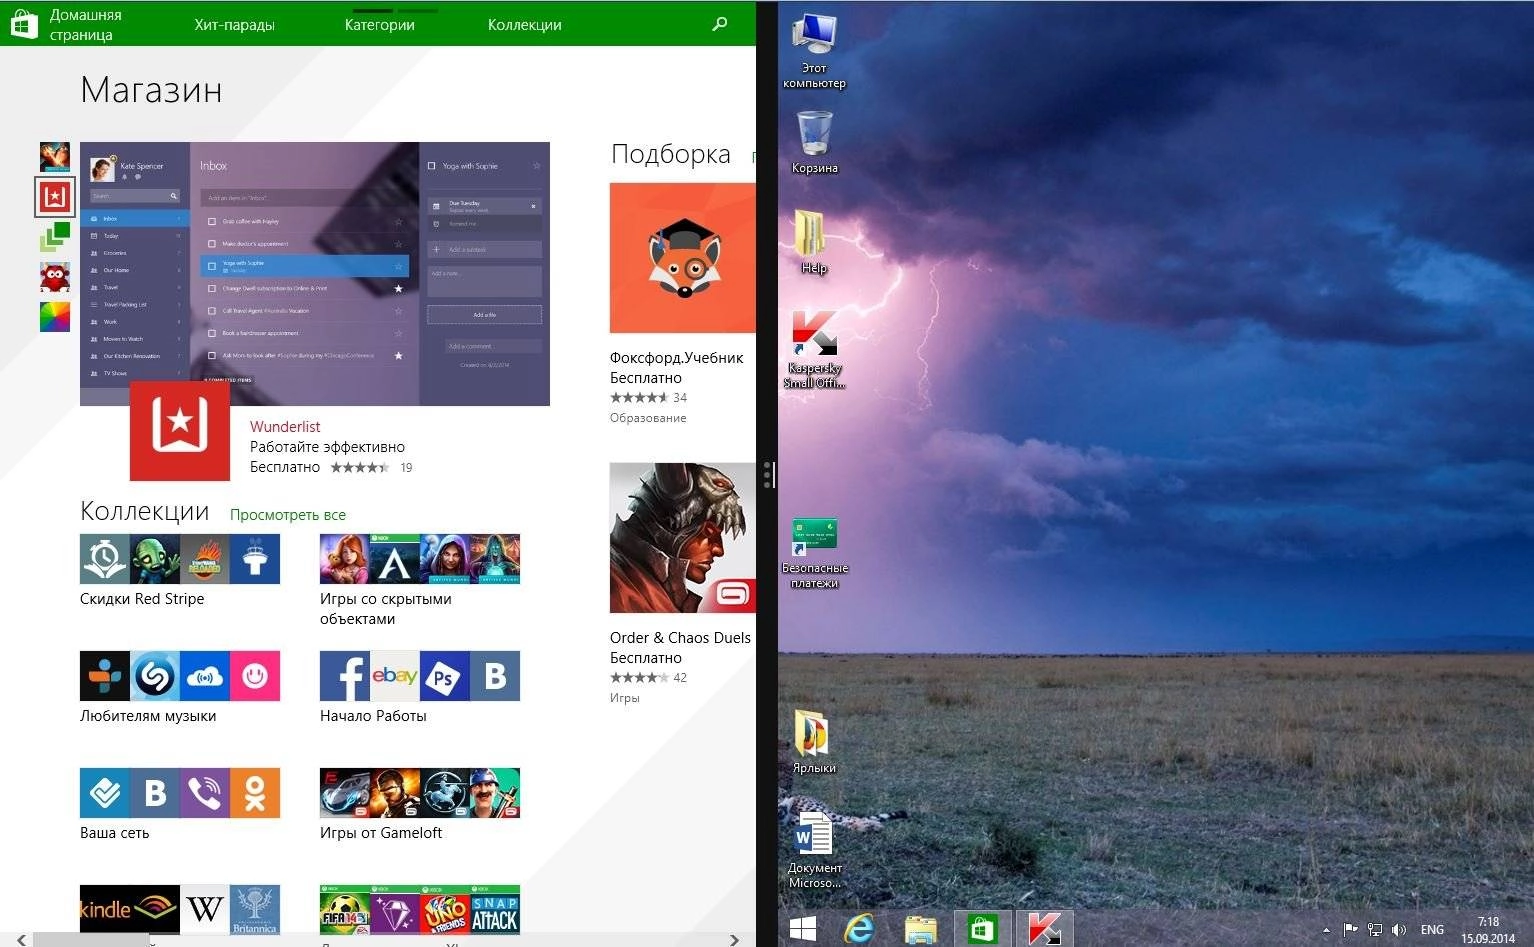1534x947 pixels.
Task: Open the Коллекции menu item
Action: (x=524, y=25)
